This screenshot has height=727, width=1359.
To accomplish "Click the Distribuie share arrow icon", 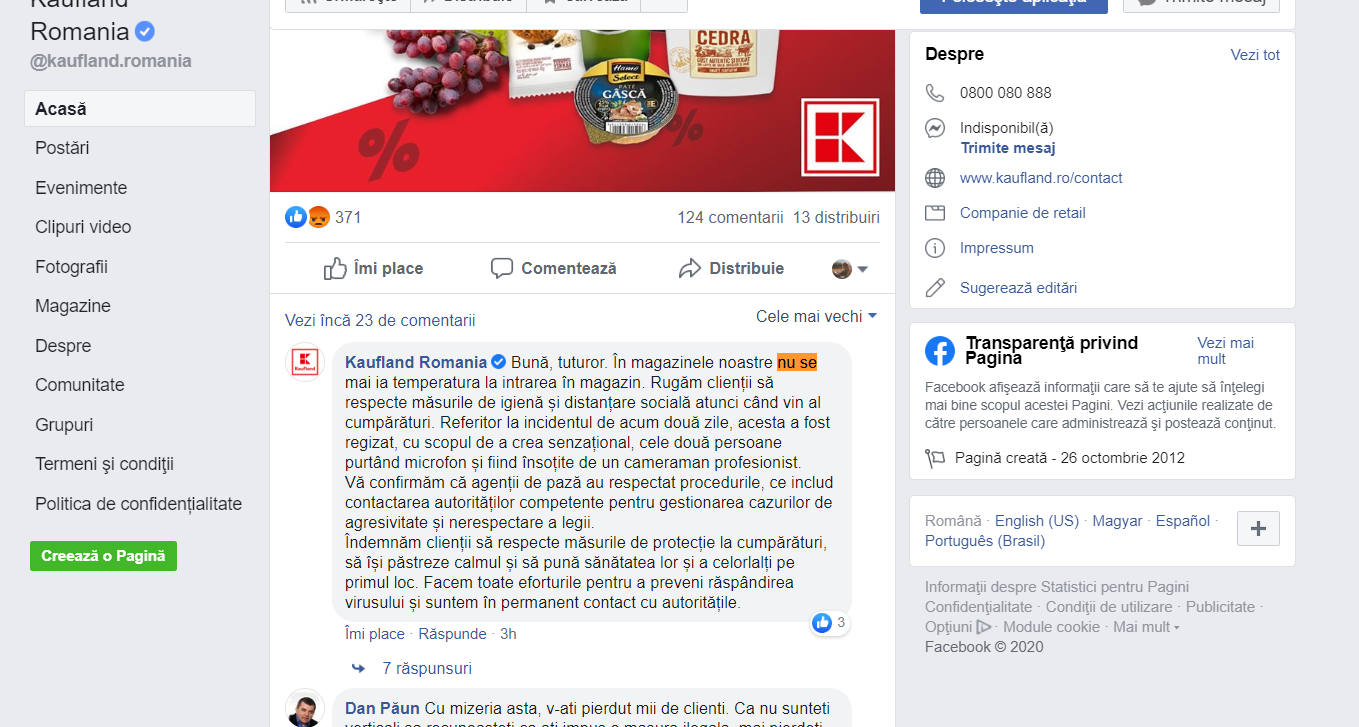I will click(690, 268).
